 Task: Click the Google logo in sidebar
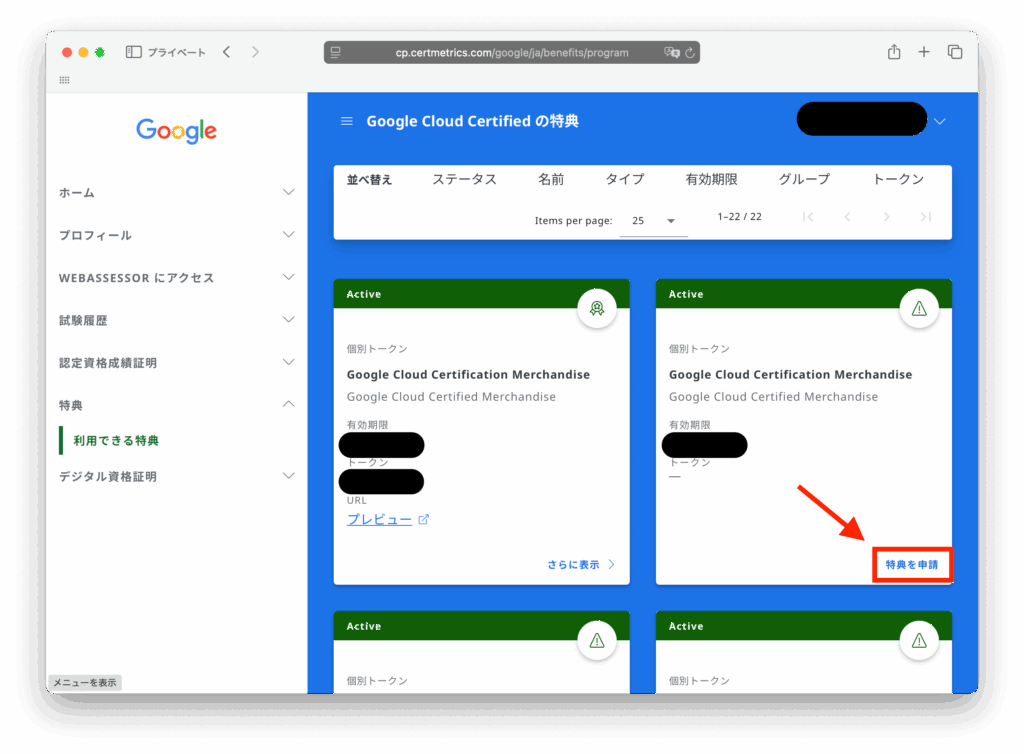click(176, 131)
